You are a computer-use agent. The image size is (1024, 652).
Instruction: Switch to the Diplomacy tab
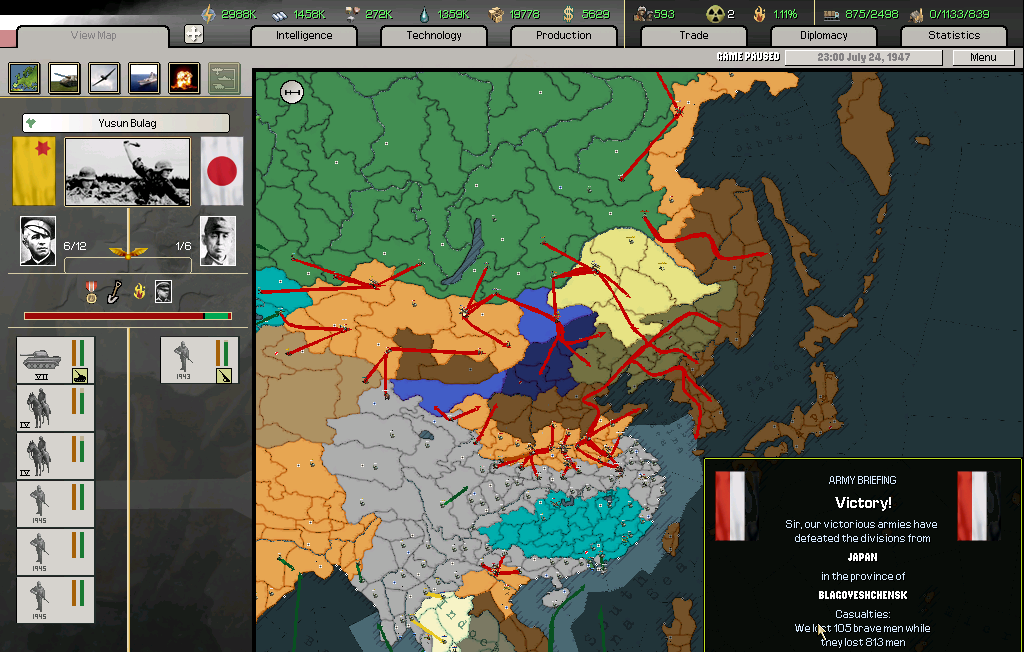point(824,35)
